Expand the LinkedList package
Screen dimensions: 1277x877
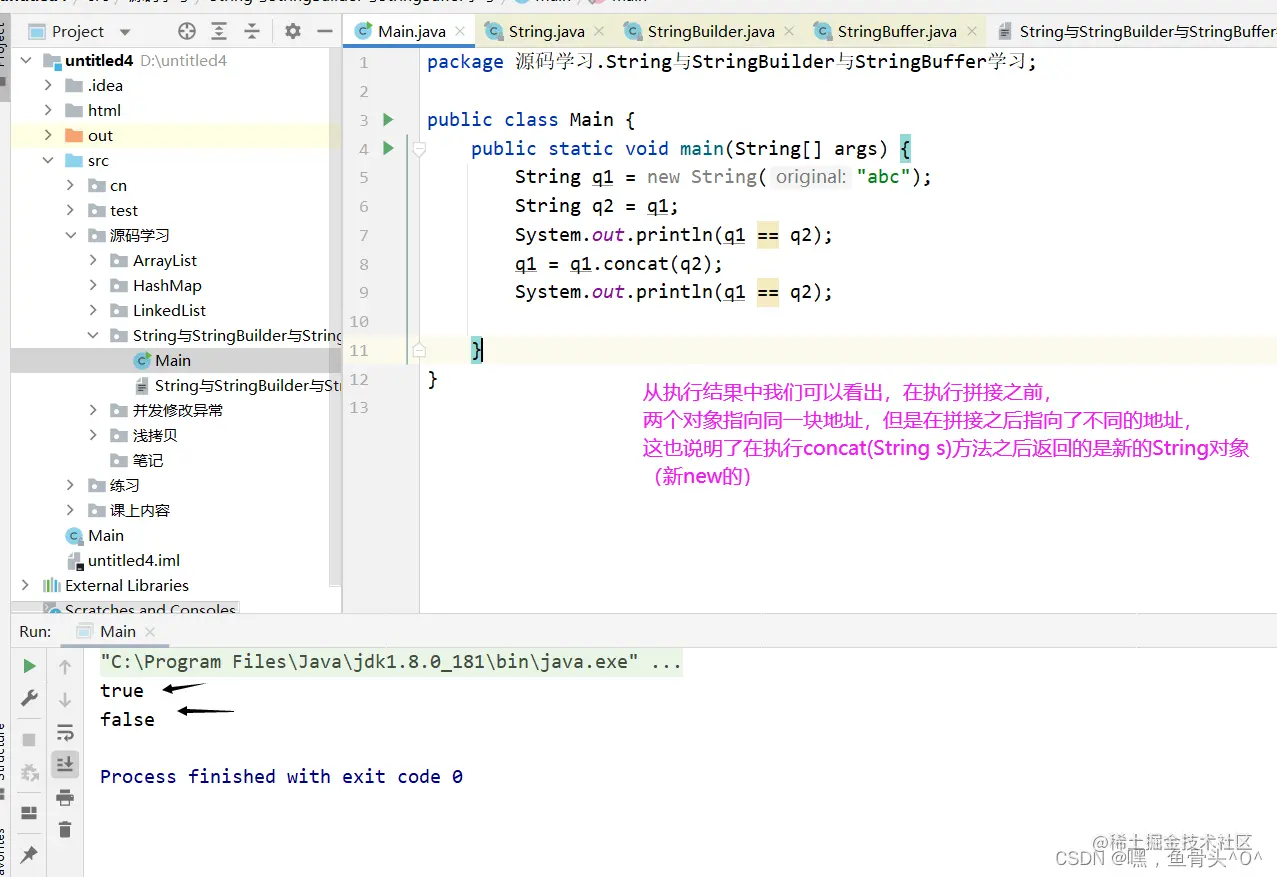pyautogui.click(x=93, y=311)
